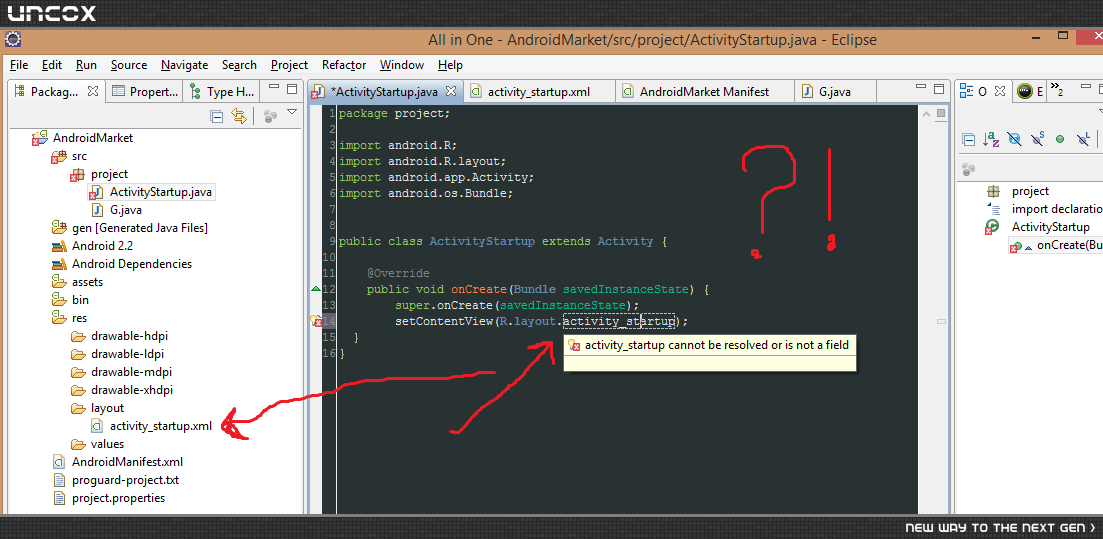The height and width of the screenshot is (539, 1103).
Task: Switch to Type Hierarchy tab
Action: tap(222, 91)
